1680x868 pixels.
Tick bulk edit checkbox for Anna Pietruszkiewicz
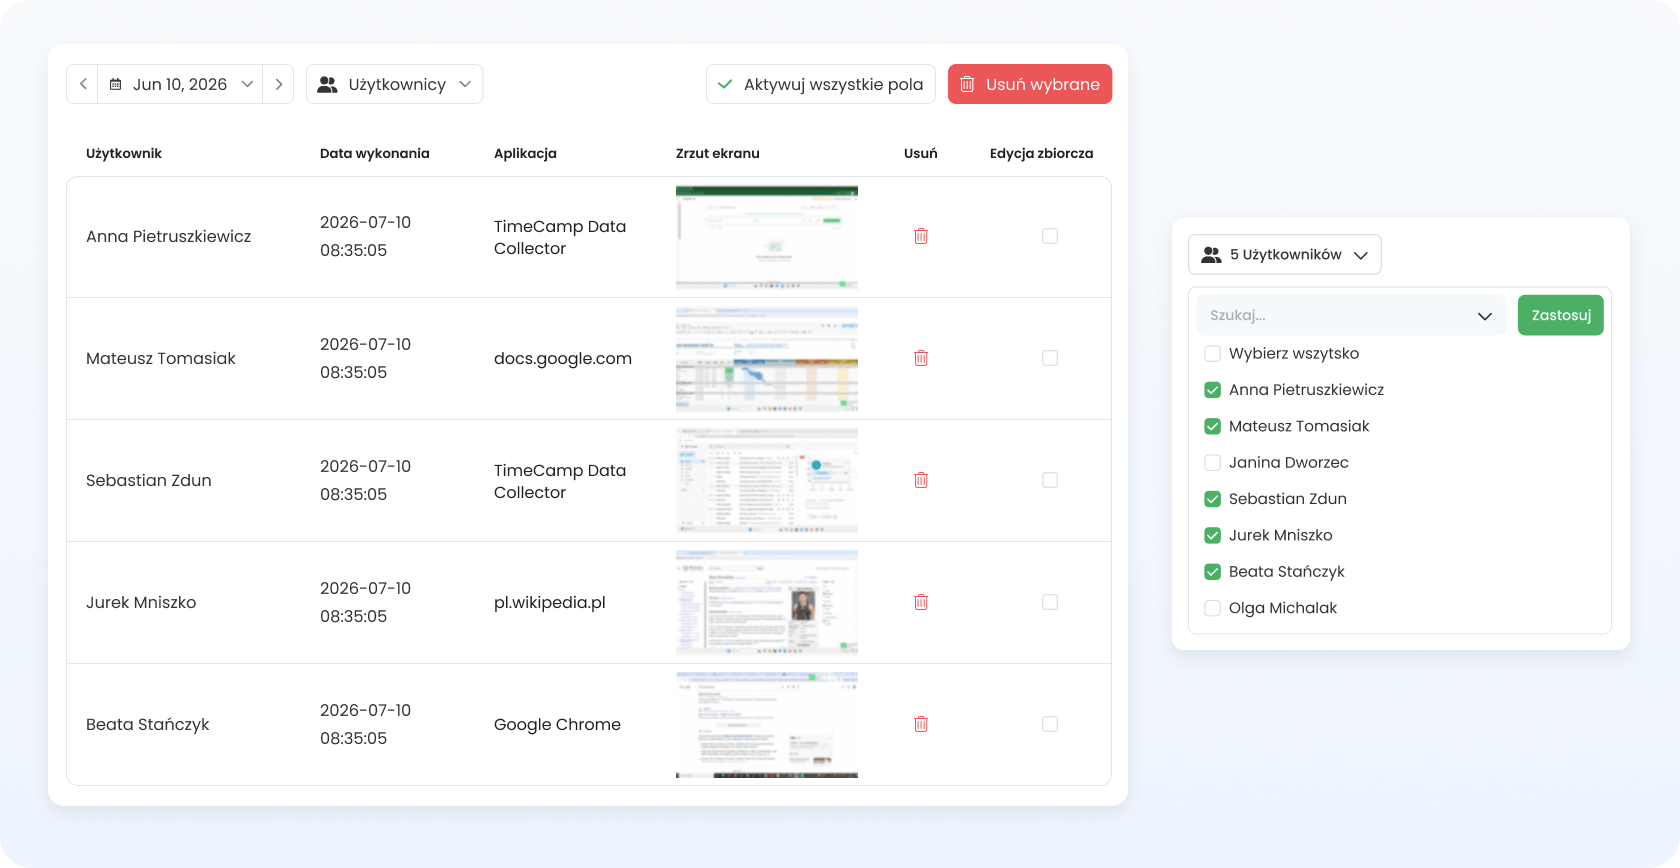click(1050, 236)
